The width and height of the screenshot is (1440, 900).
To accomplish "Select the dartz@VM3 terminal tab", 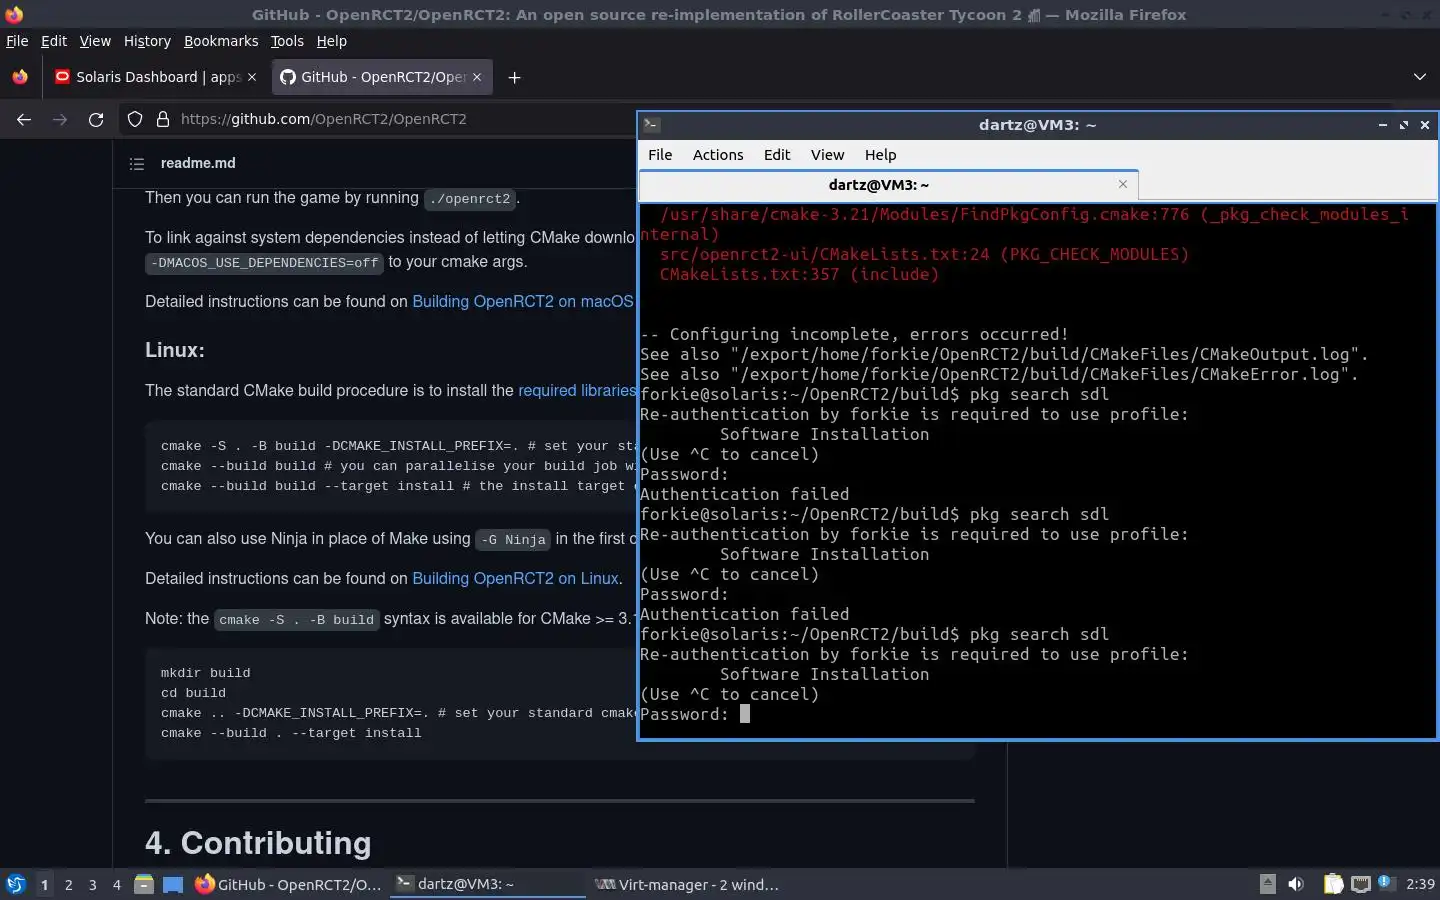I will (888, 184).
